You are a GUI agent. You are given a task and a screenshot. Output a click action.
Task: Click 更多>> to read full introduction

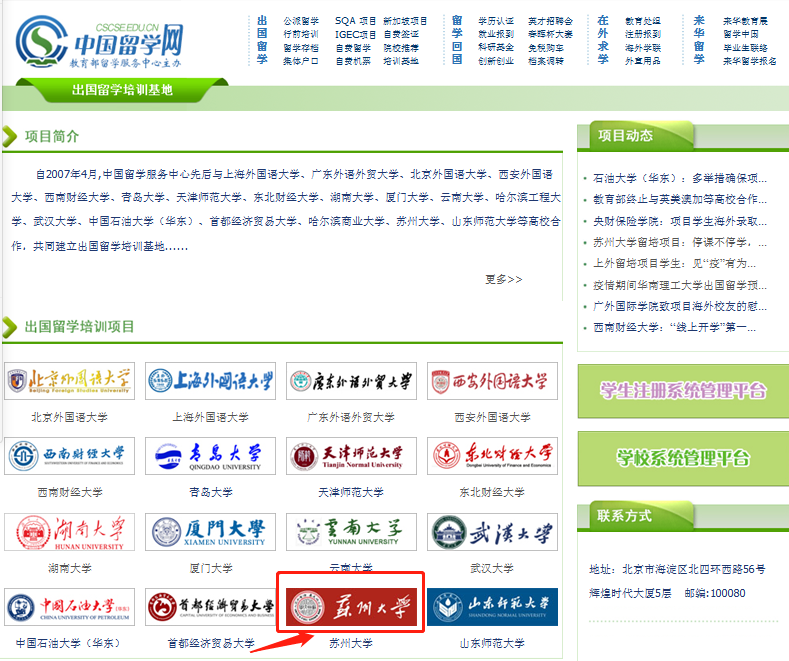503,279
